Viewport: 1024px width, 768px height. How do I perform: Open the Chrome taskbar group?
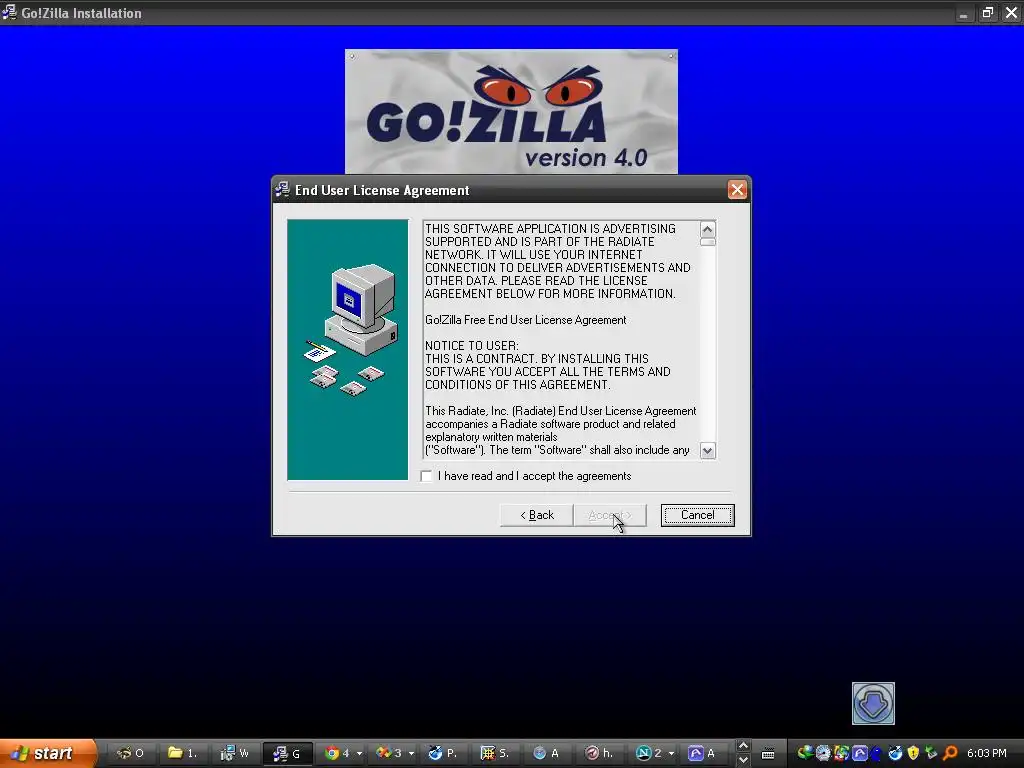click(338, 753)
